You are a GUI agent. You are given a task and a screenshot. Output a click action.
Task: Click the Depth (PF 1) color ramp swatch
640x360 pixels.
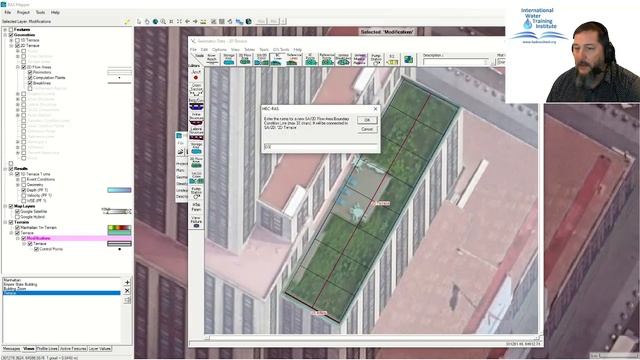click(x=119, y=190)
